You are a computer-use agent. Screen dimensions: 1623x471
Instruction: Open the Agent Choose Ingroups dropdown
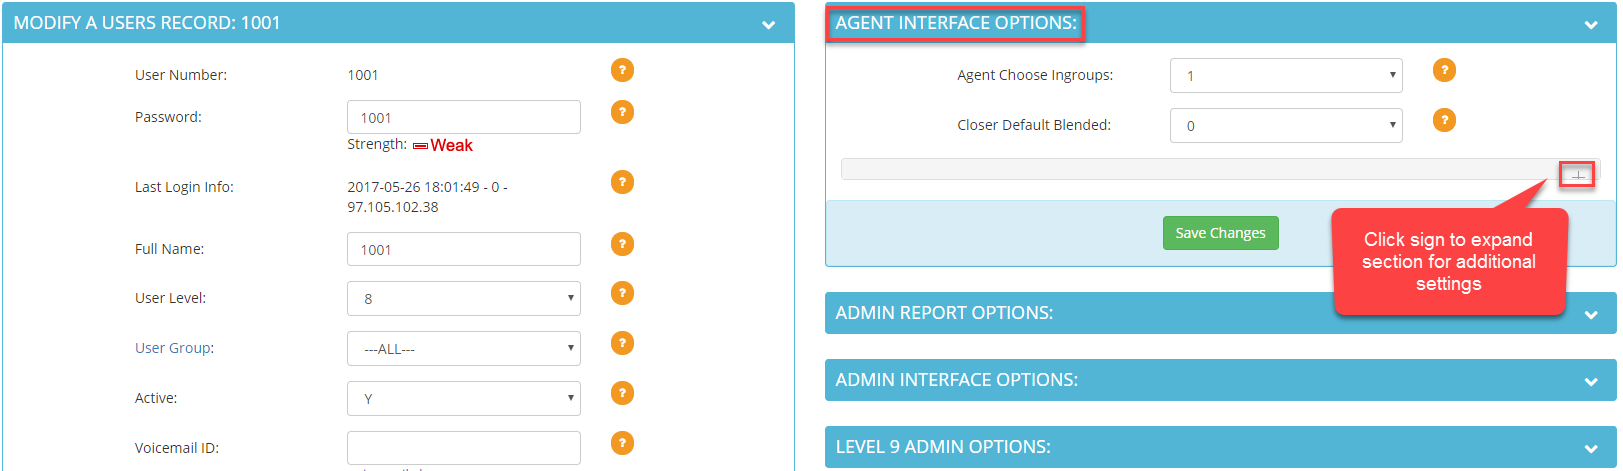1286,75
